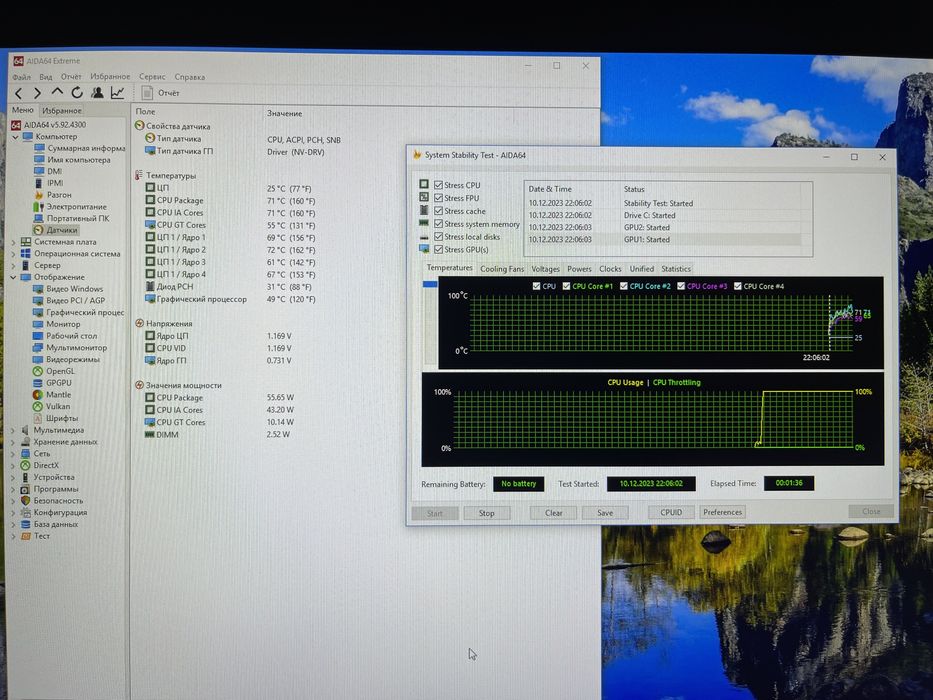
Task: Expand the Мультимедиа tree node
Action: click(x=14, y=430)
